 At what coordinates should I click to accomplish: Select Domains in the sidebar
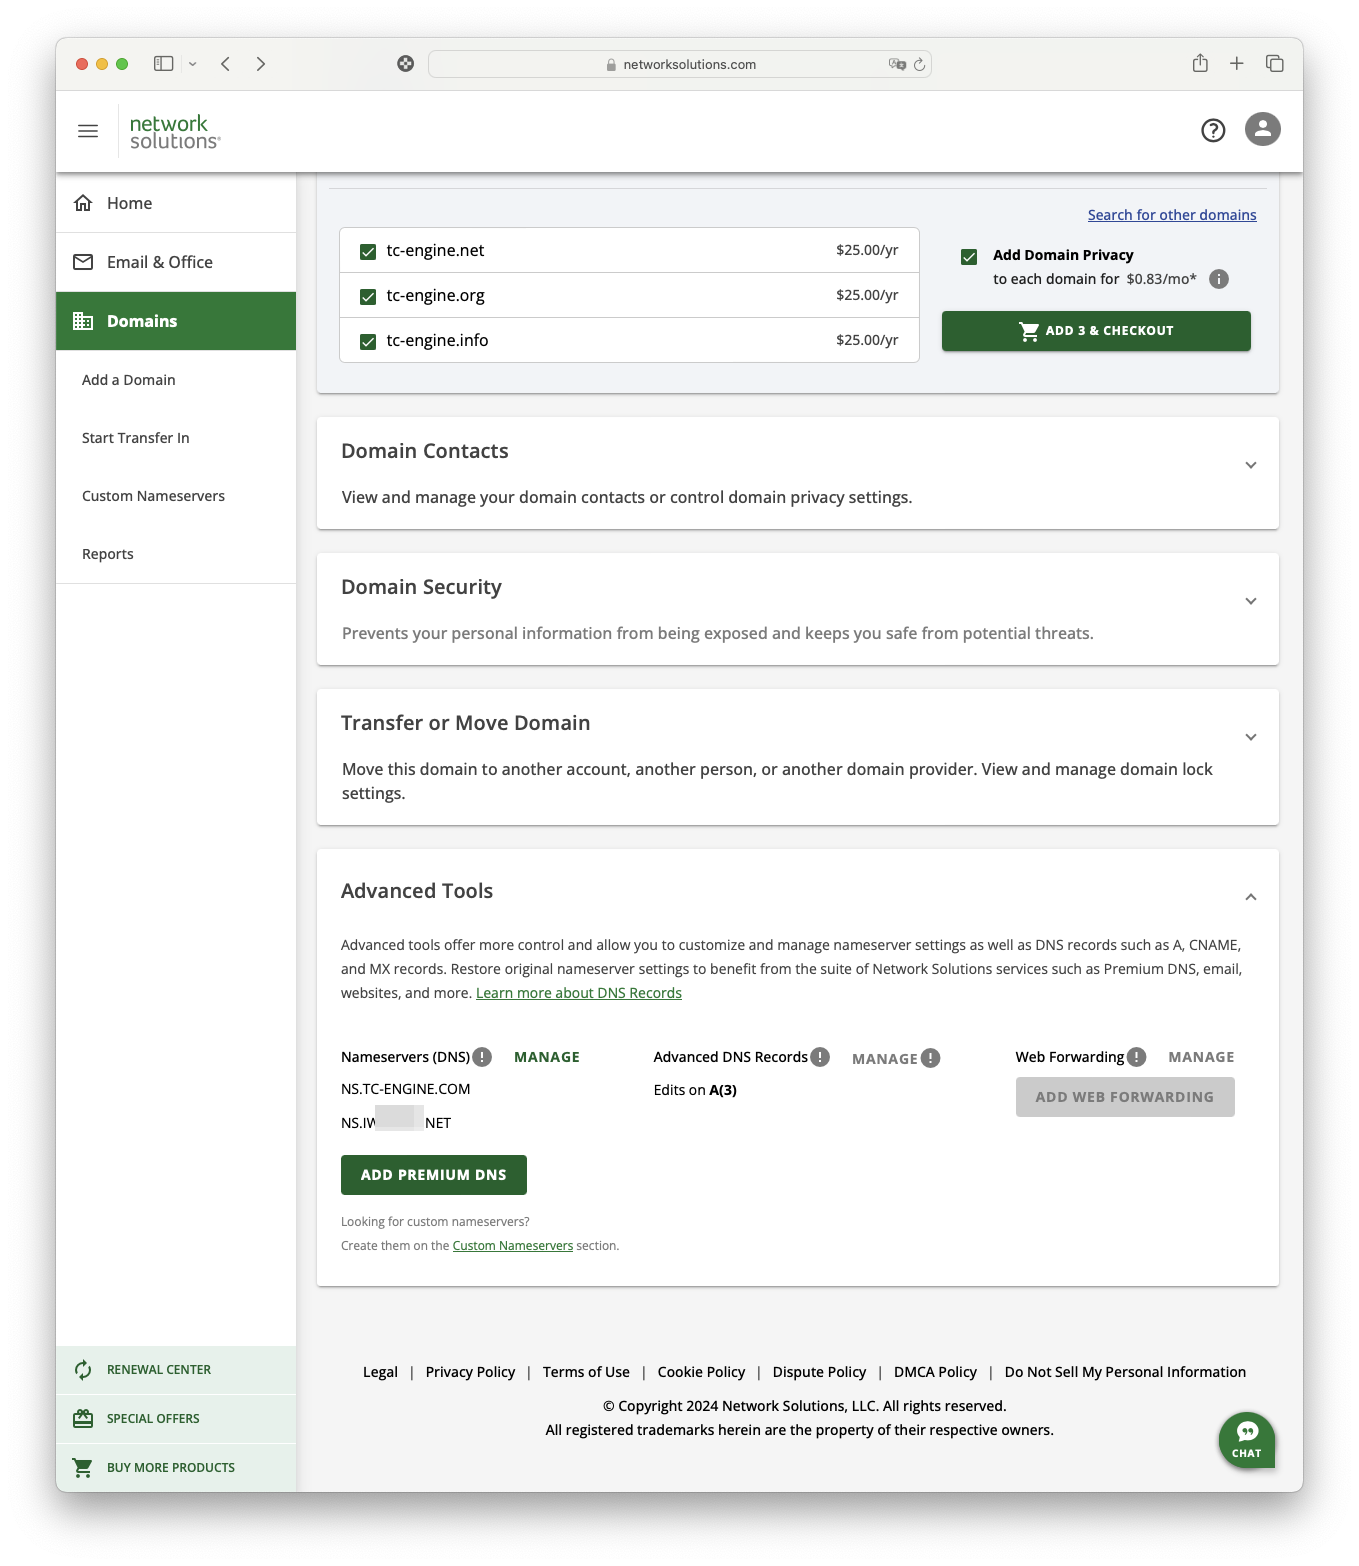176,321
